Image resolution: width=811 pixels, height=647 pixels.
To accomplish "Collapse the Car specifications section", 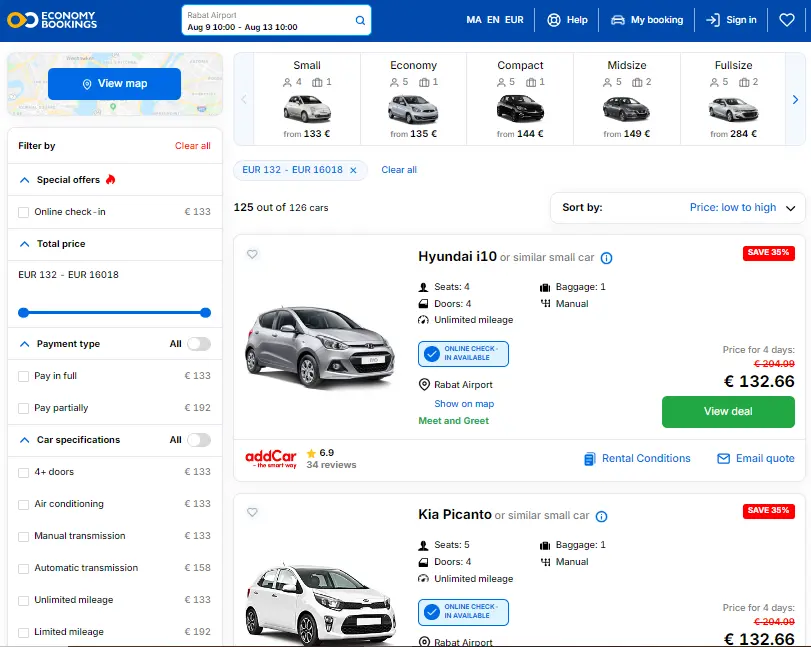I will pos(24,440).
